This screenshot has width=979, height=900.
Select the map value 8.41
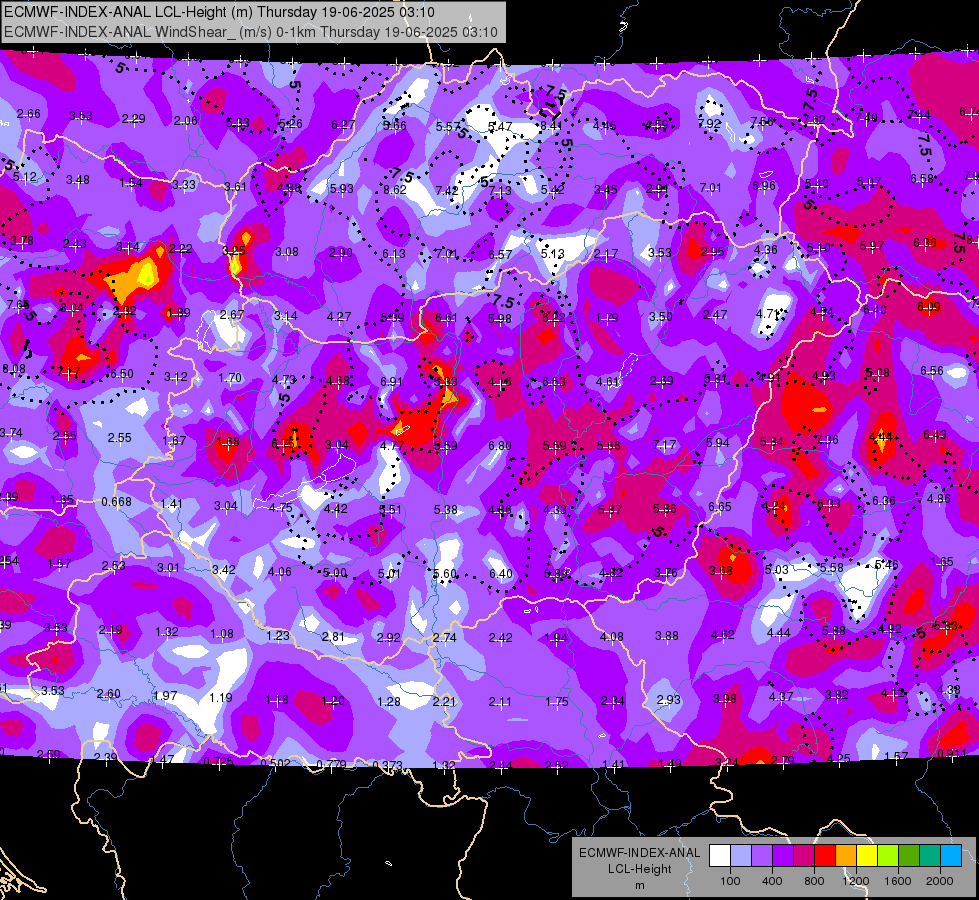click(x=551, y=126)
